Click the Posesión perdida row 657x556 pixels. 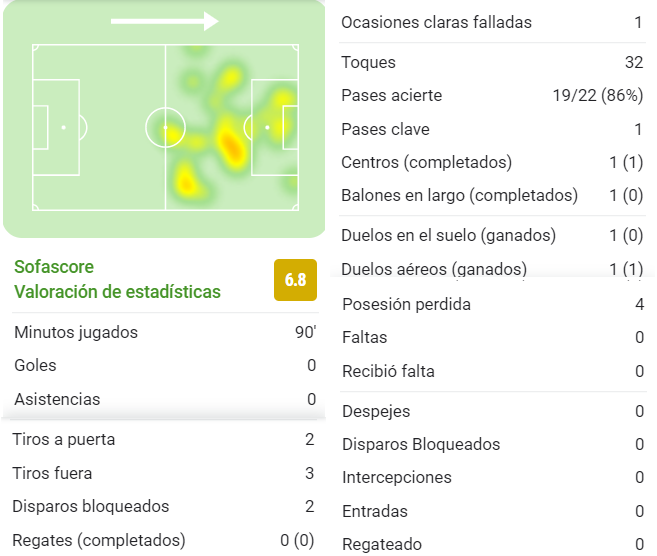coord(493,304)
